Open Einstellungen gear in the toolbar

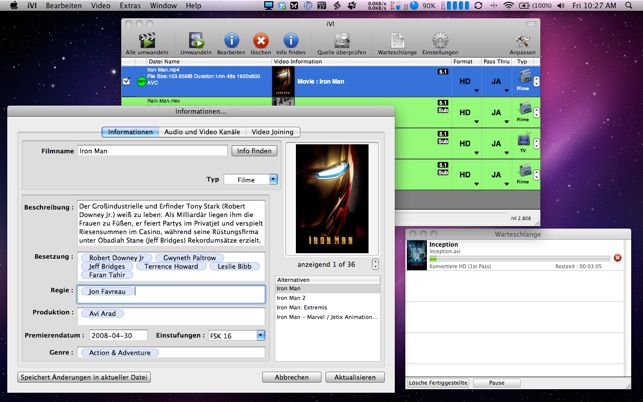[440, 41]
